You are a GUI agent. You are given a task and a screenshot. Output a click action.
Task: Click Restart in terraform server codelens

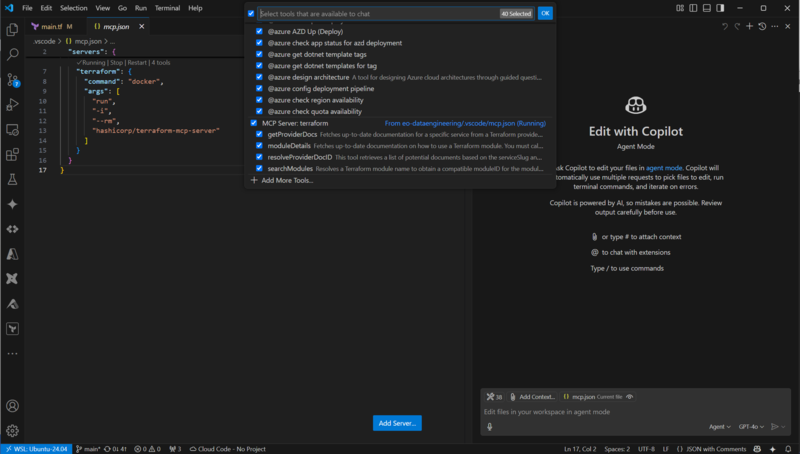137,63
